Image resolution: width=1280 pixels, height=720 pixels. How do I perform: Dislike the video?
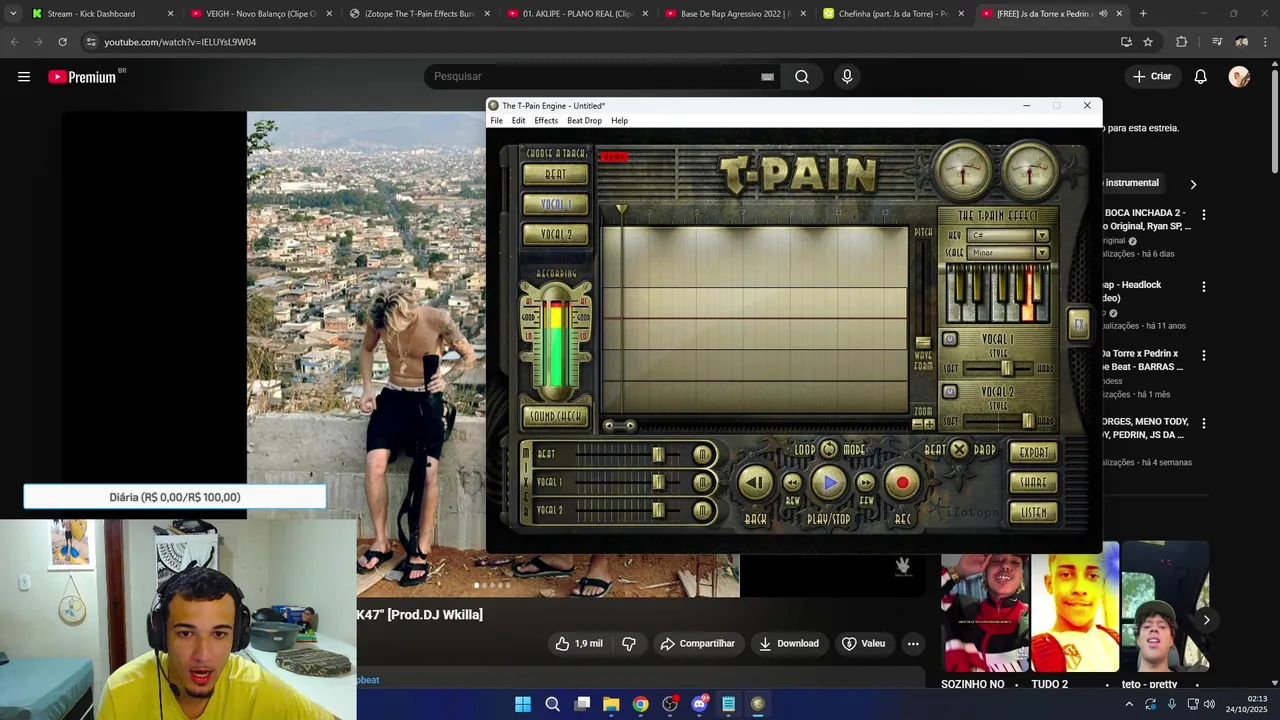(x=629, y=644)
